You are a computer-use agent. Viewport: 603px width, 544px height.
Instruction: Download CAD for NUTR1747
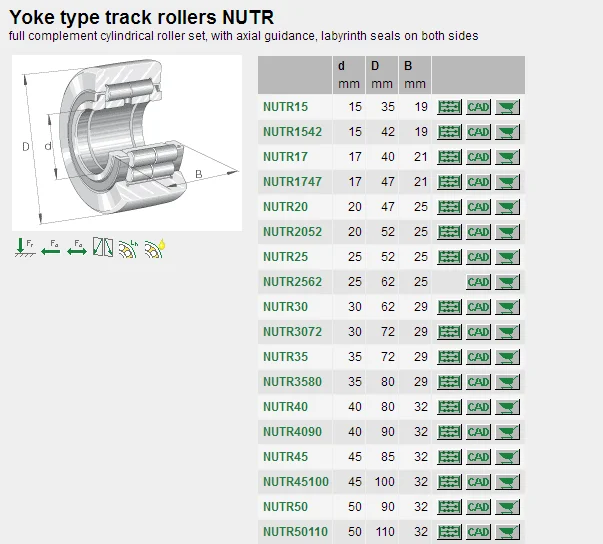point(478,182)
